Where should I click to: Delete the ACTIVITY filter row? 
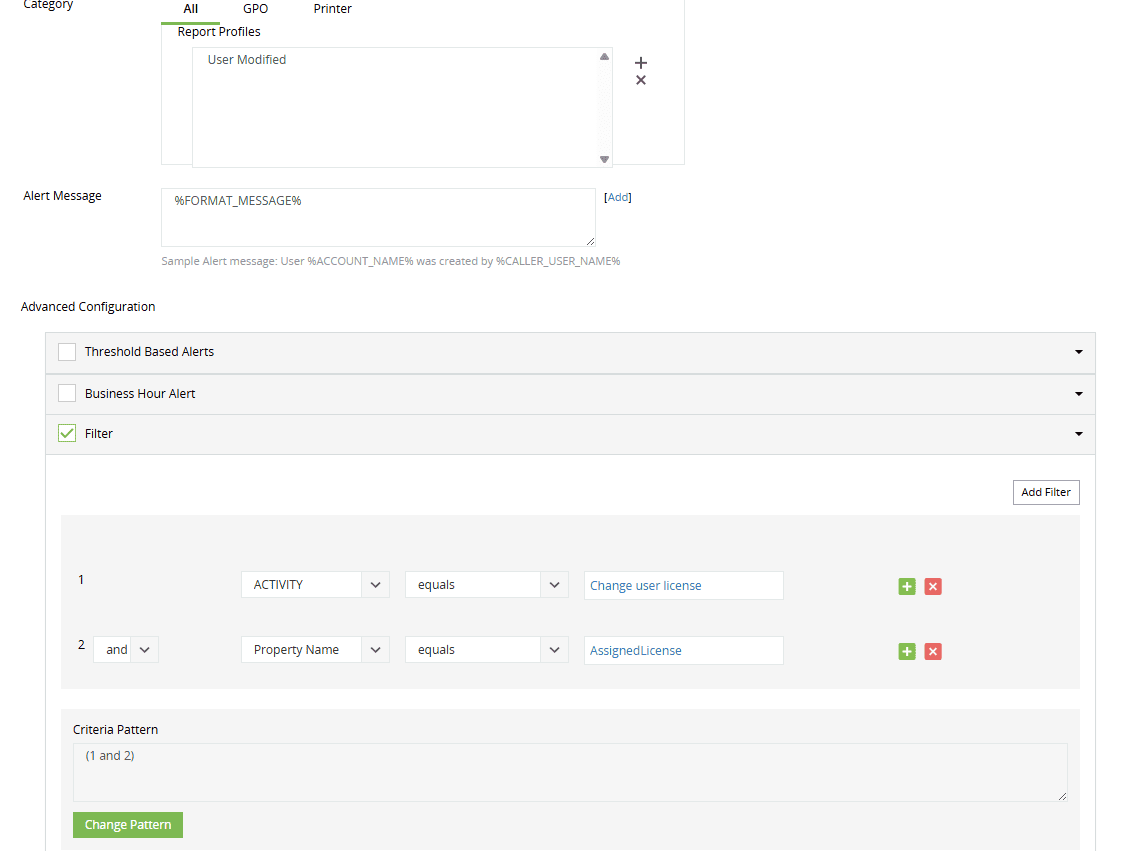[933, 586]
